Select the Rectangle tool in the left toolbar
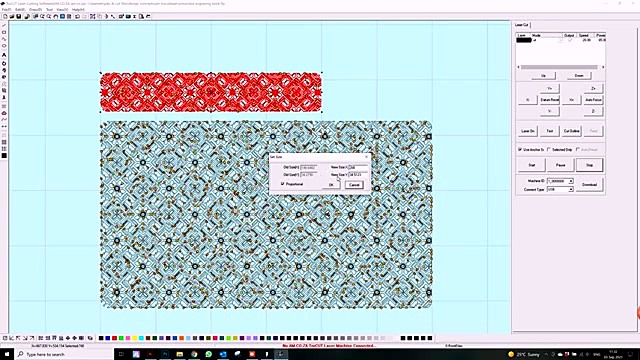 4,32
